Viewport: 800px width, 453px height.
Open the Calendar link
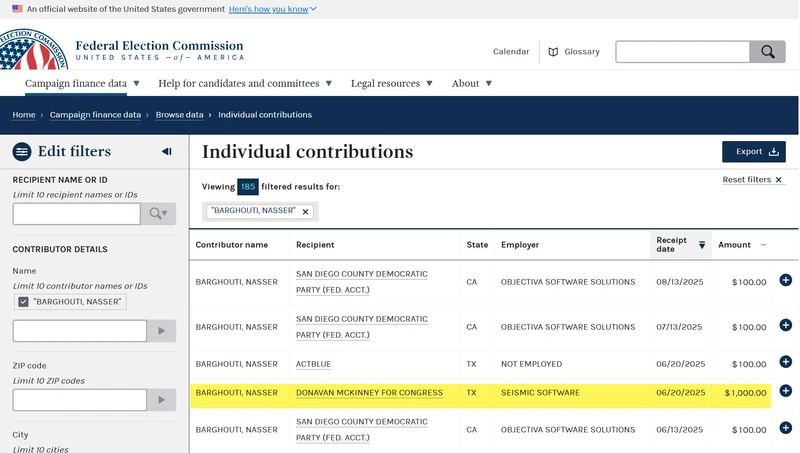coord(511,52)
